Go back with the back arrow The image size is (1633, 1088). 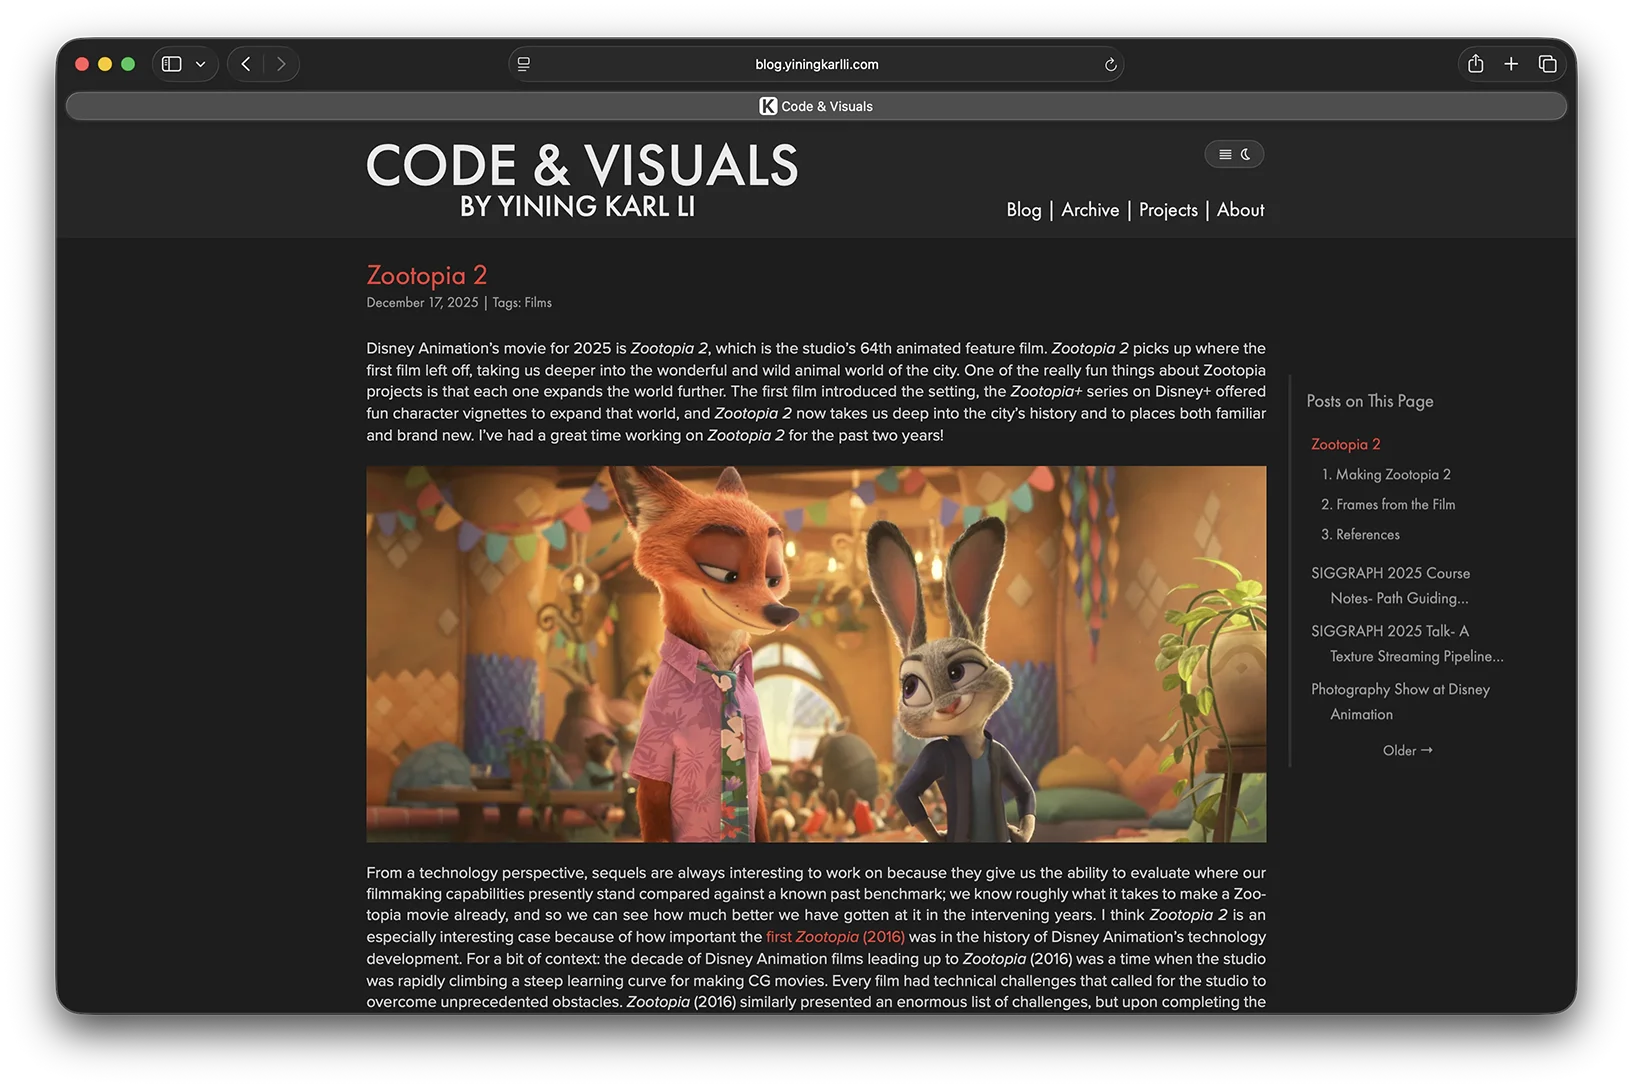point(246,64)
